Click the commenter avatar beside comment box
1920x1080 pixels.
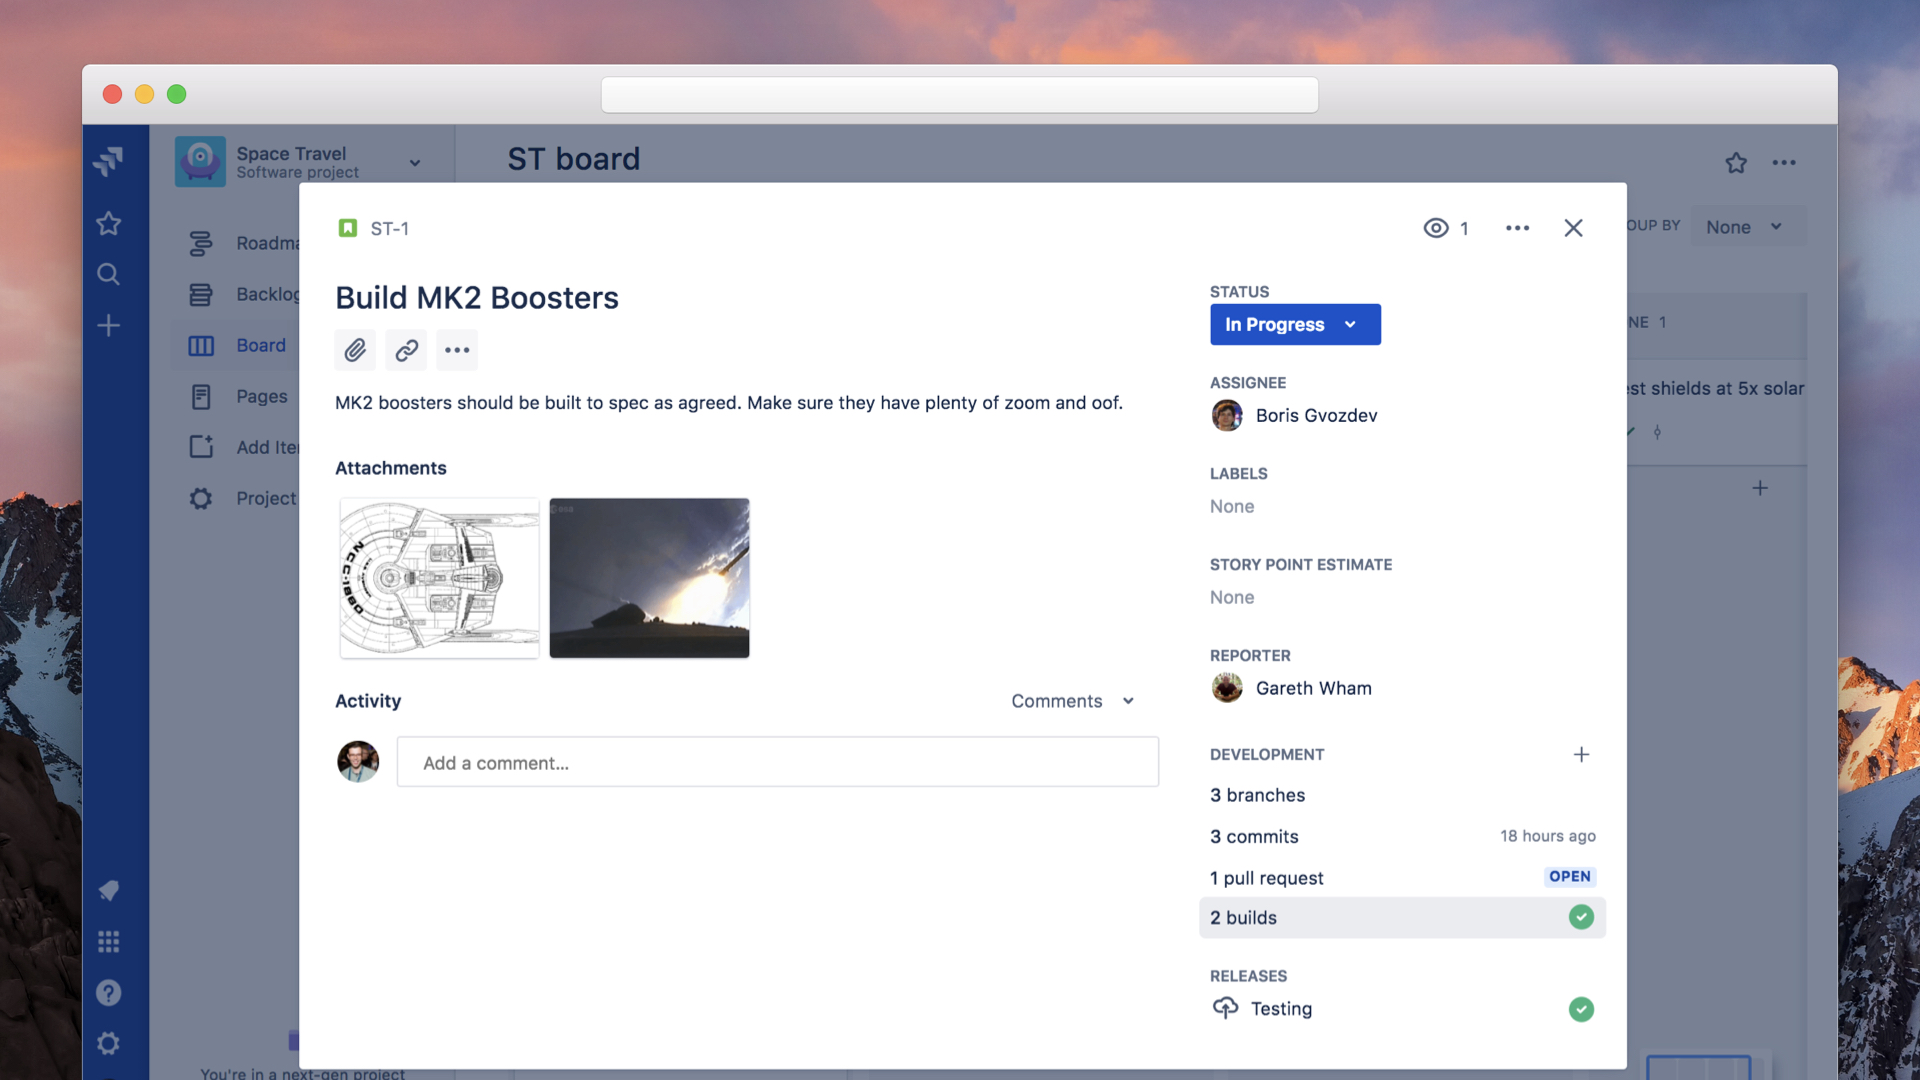[358, 761]
